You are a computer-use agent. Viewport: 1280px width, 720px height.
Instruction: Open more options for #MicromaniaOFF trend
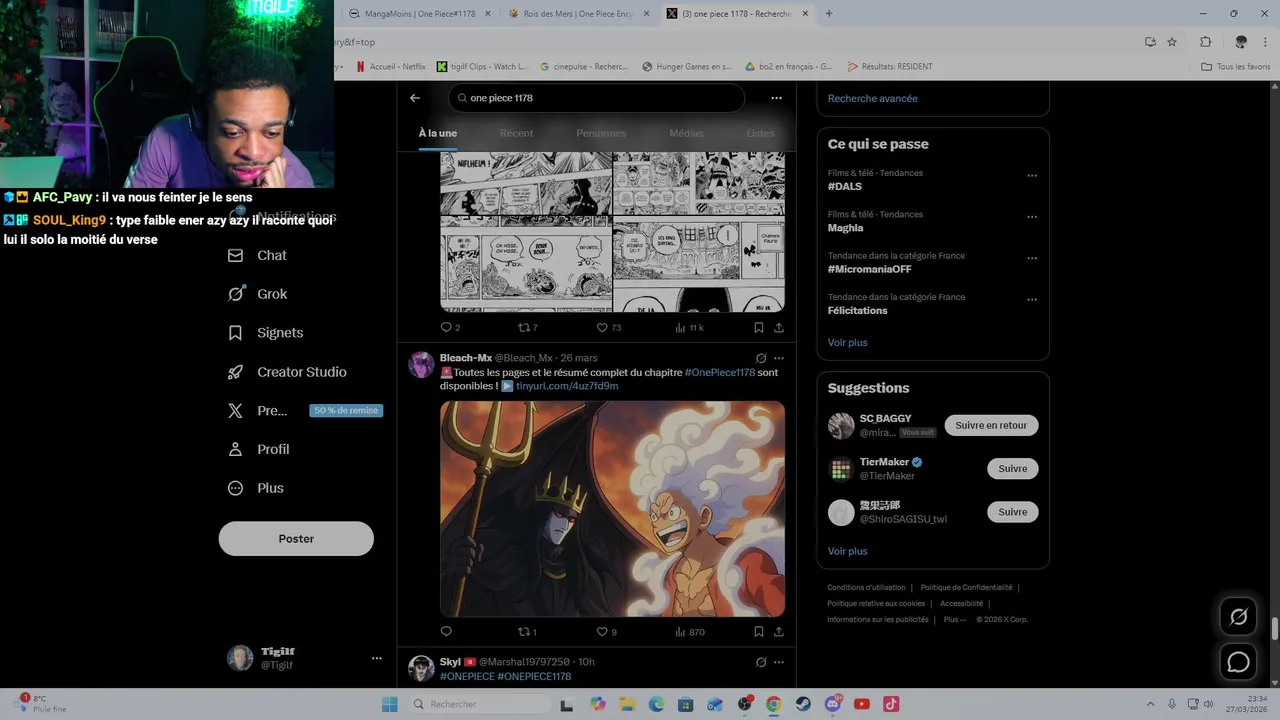(1032, 258)
